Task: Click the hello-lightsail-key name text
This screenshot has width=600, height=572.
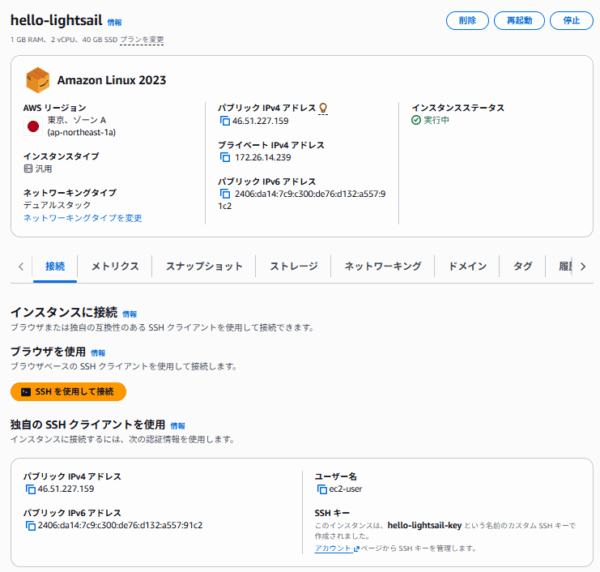Action: click(x=424, y=525)
